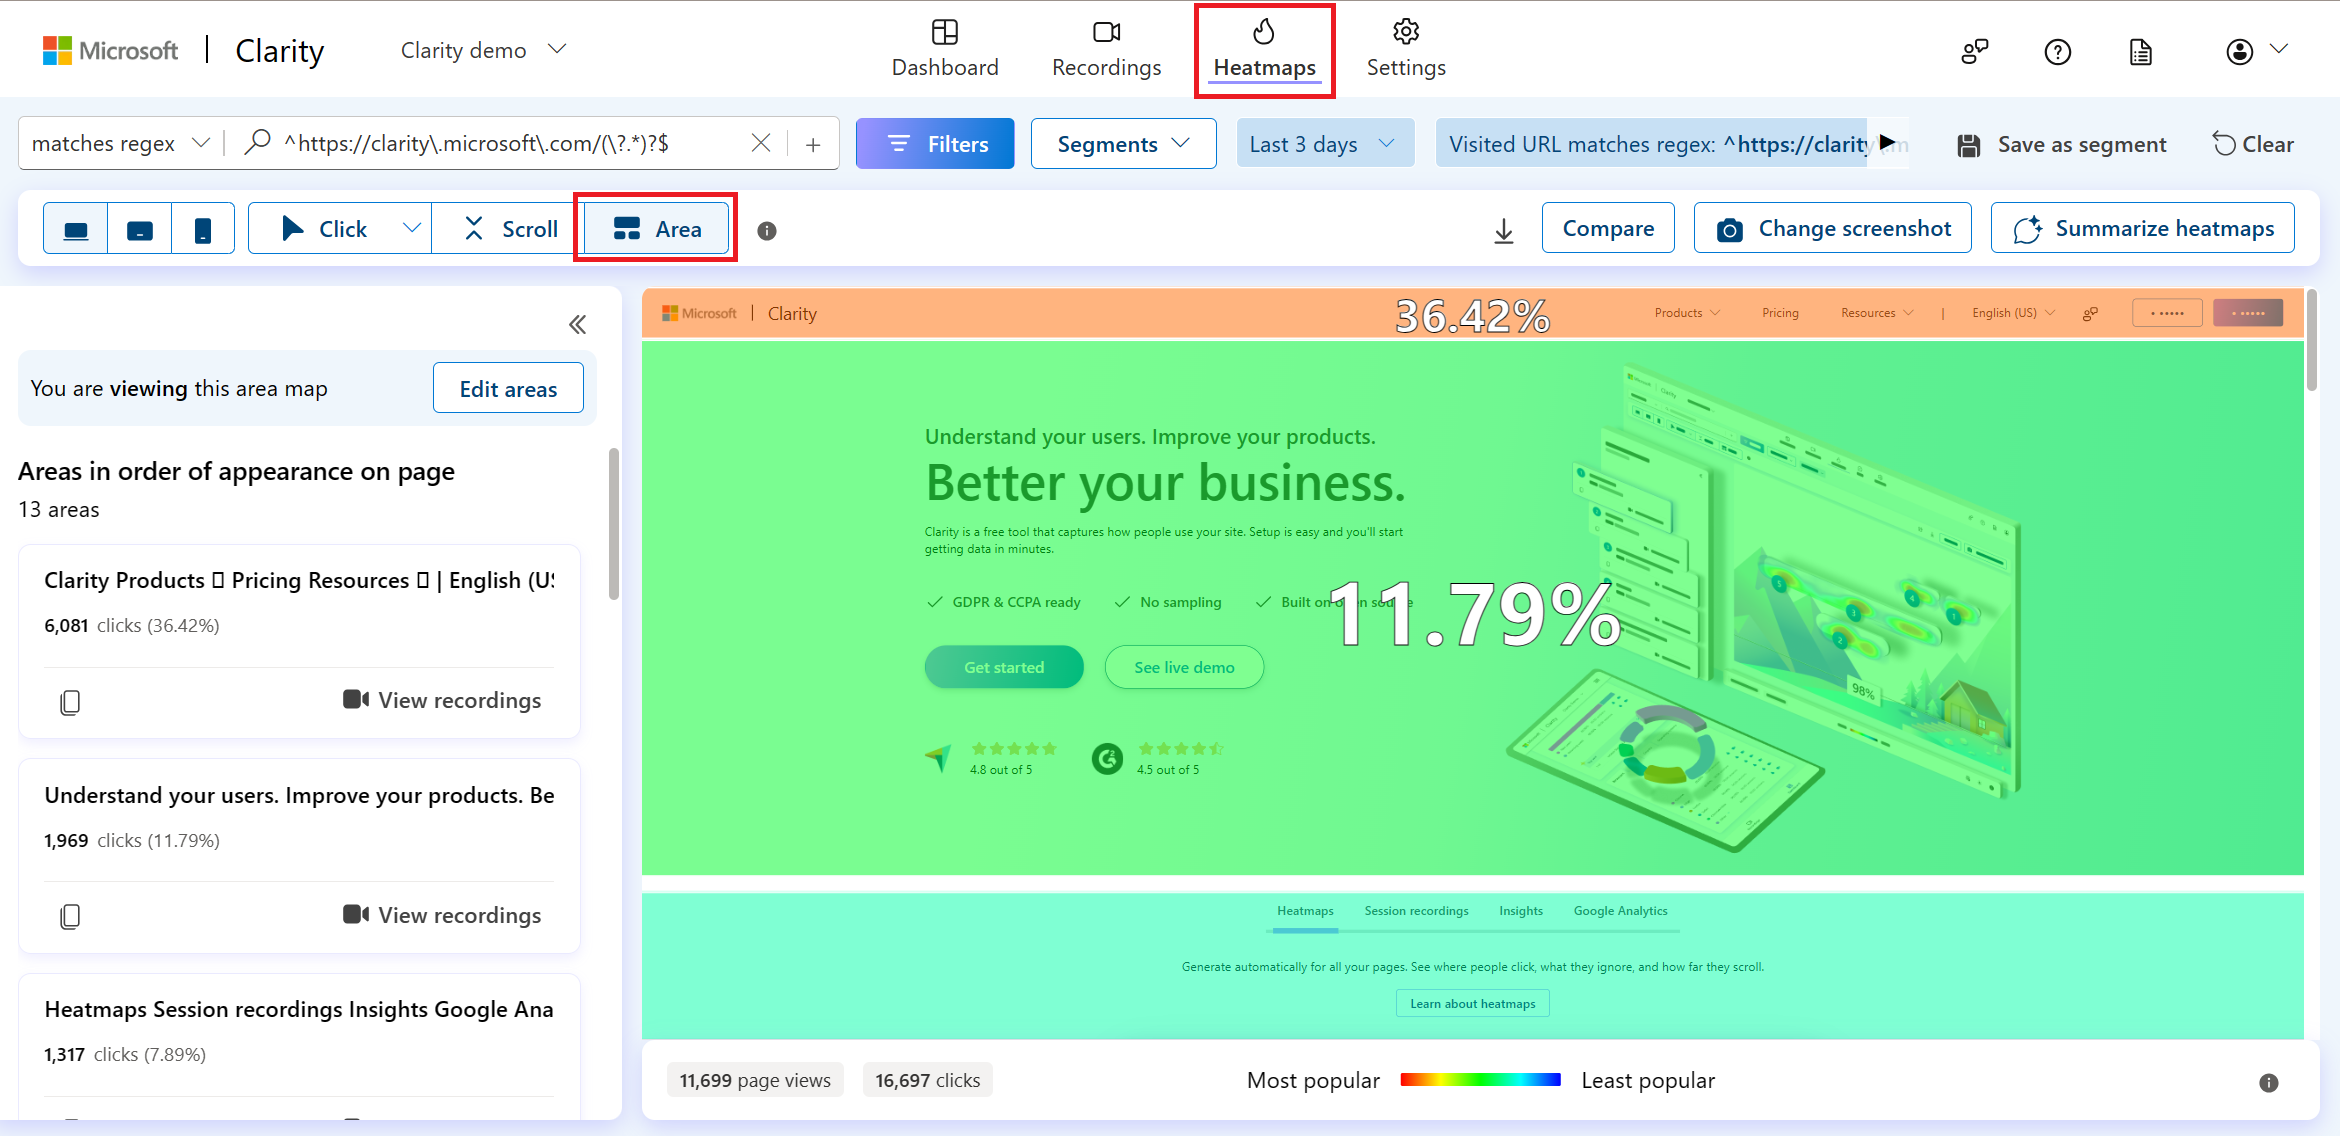Open the Recordings tab
The image size is (2340, 1136).
tap(1106, 49)
